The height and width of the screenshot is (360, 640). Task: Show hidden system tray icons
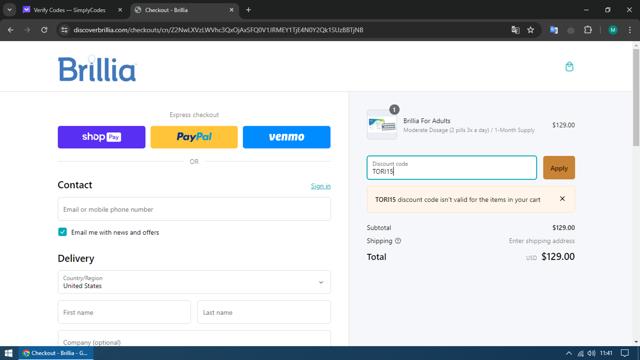point(569,353)
